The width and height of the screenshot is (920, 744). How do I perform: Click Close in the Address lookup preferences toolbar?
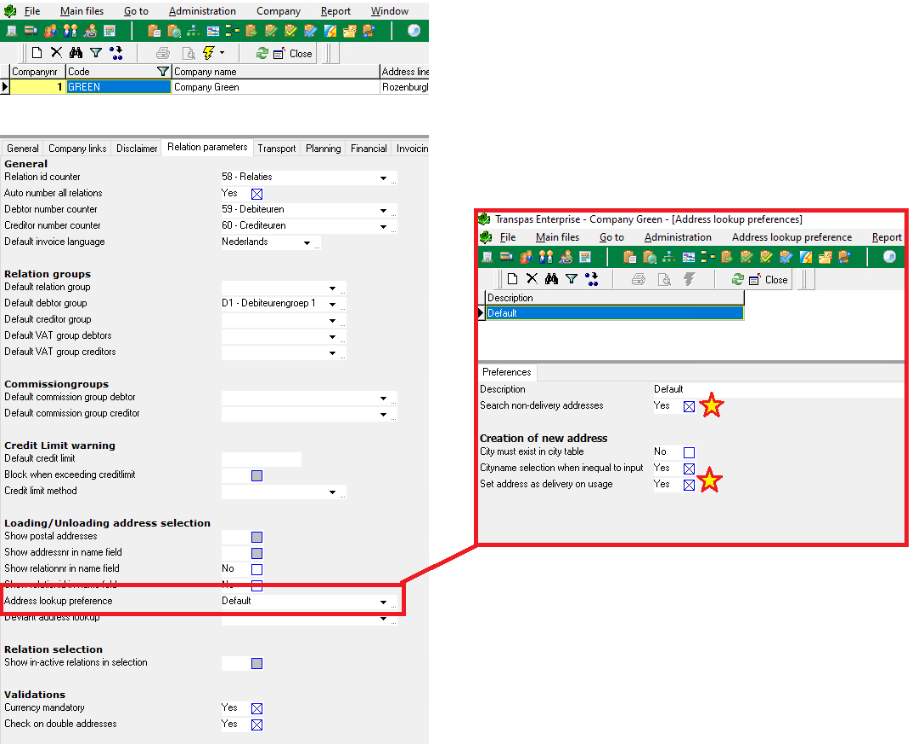coord(768,279)
